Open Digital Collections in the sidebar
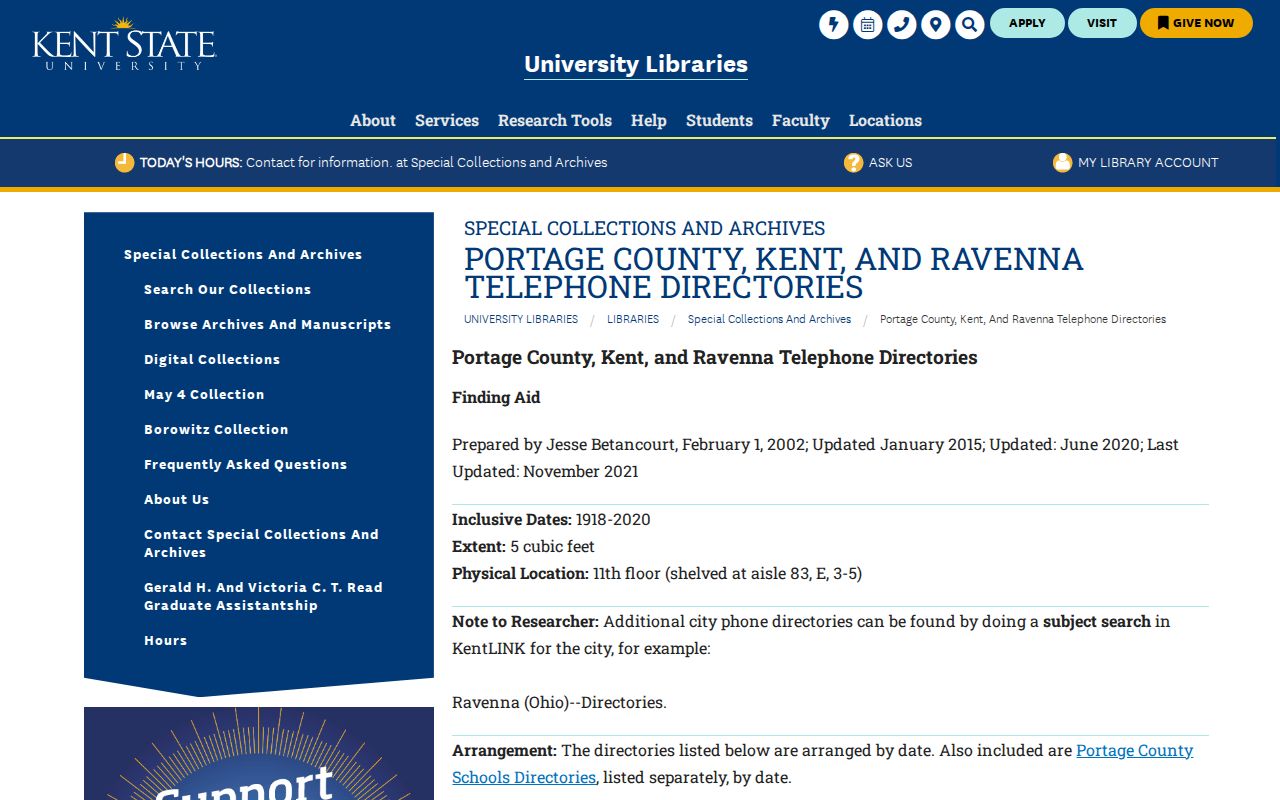Viewport: 1280px width, 800px height. [x=212, y=359]
